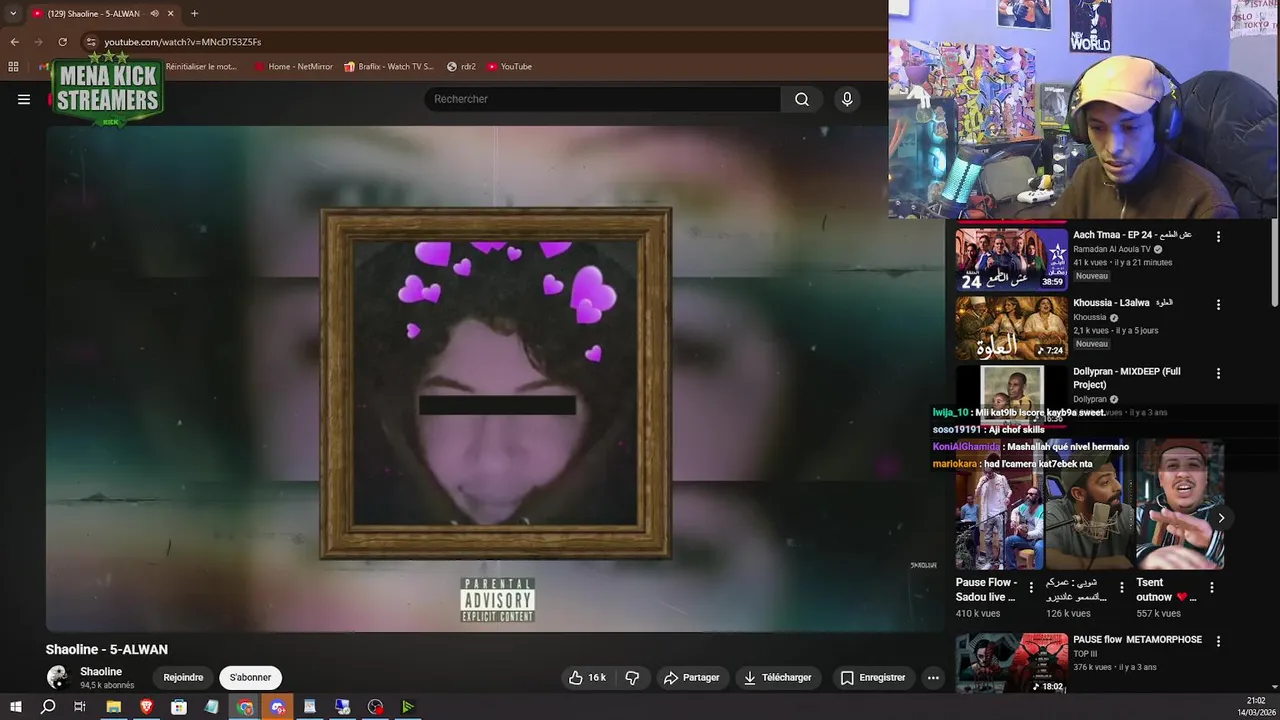Open more actions ellipsis under the video
The height and width of the screenshot is (720, 1280).
(x=933, y=677)
